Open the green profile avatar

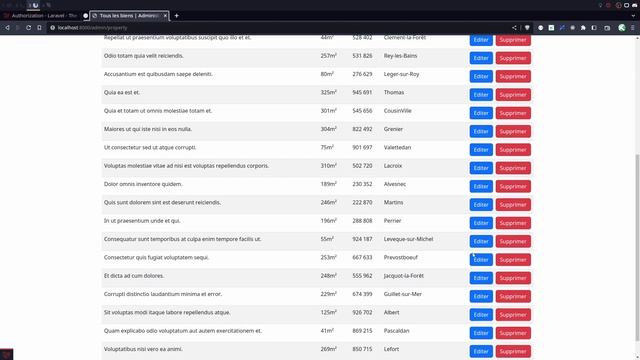[622, 28]
